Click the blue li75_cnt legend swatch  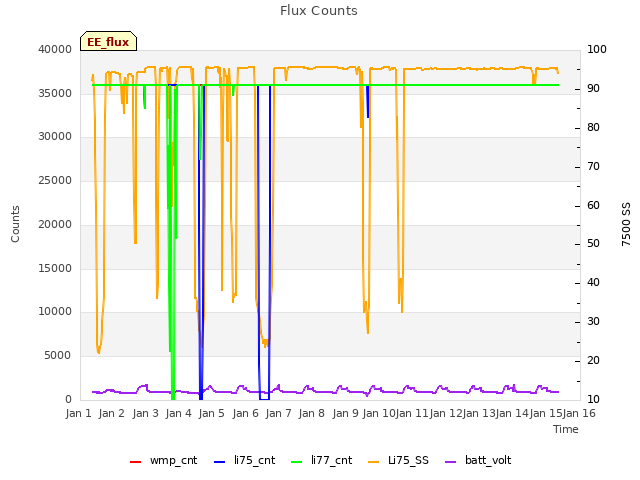pos(220,462)
